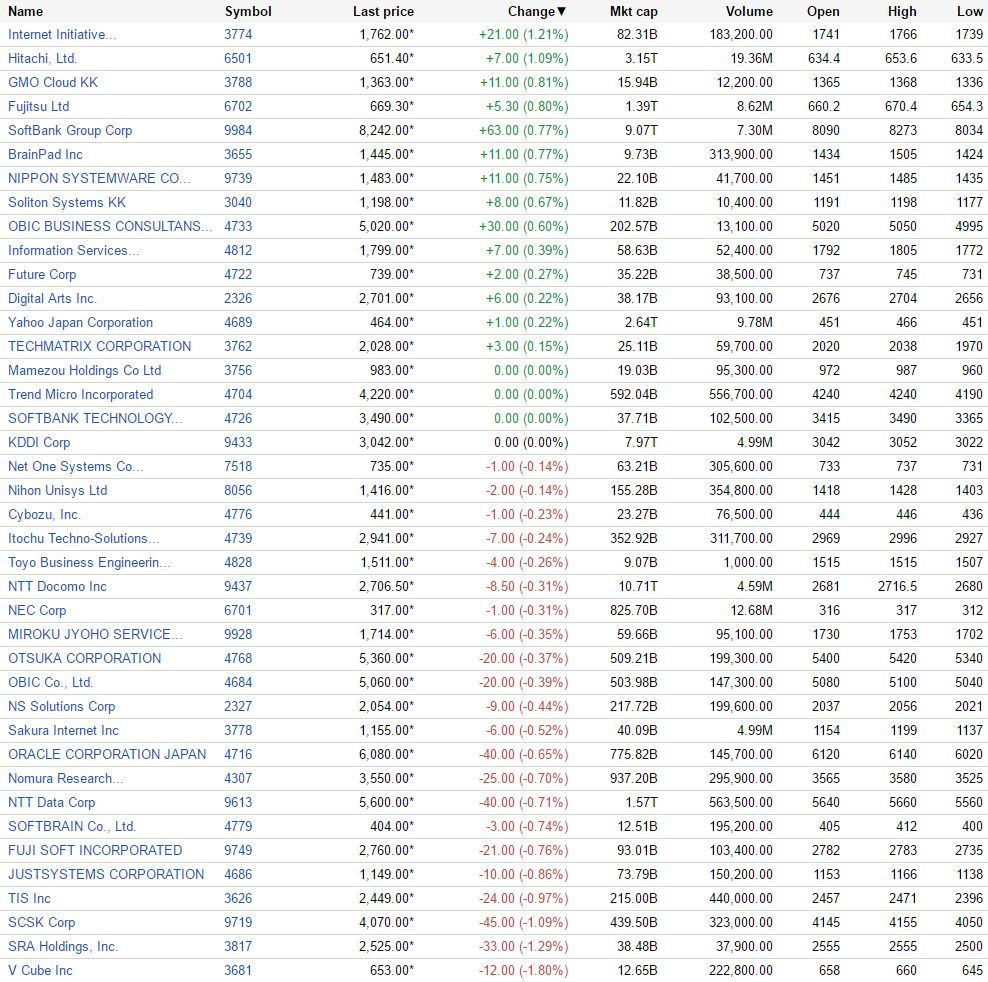Open the Fujitsu Ltd company link
The height and width of the screenshot is (982, 988).
tap(38, 107)
